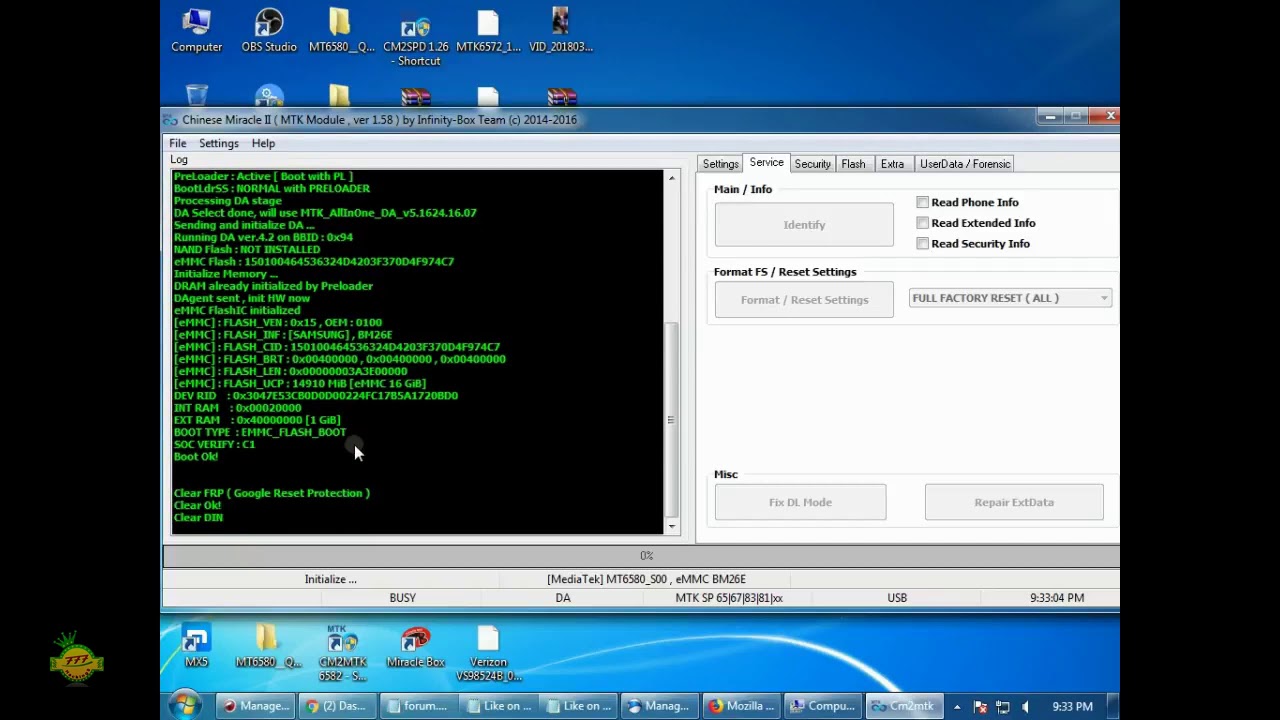Switch to the Security tab
This screenshot has height=720, width=1280.
(x=812, y=164)
